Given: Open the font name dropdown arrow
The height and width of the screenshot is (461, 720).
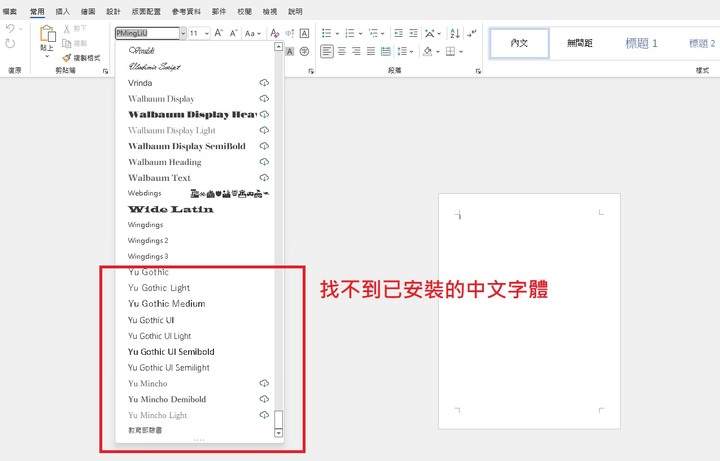Looking at the screenshot, I should [183, 33].
